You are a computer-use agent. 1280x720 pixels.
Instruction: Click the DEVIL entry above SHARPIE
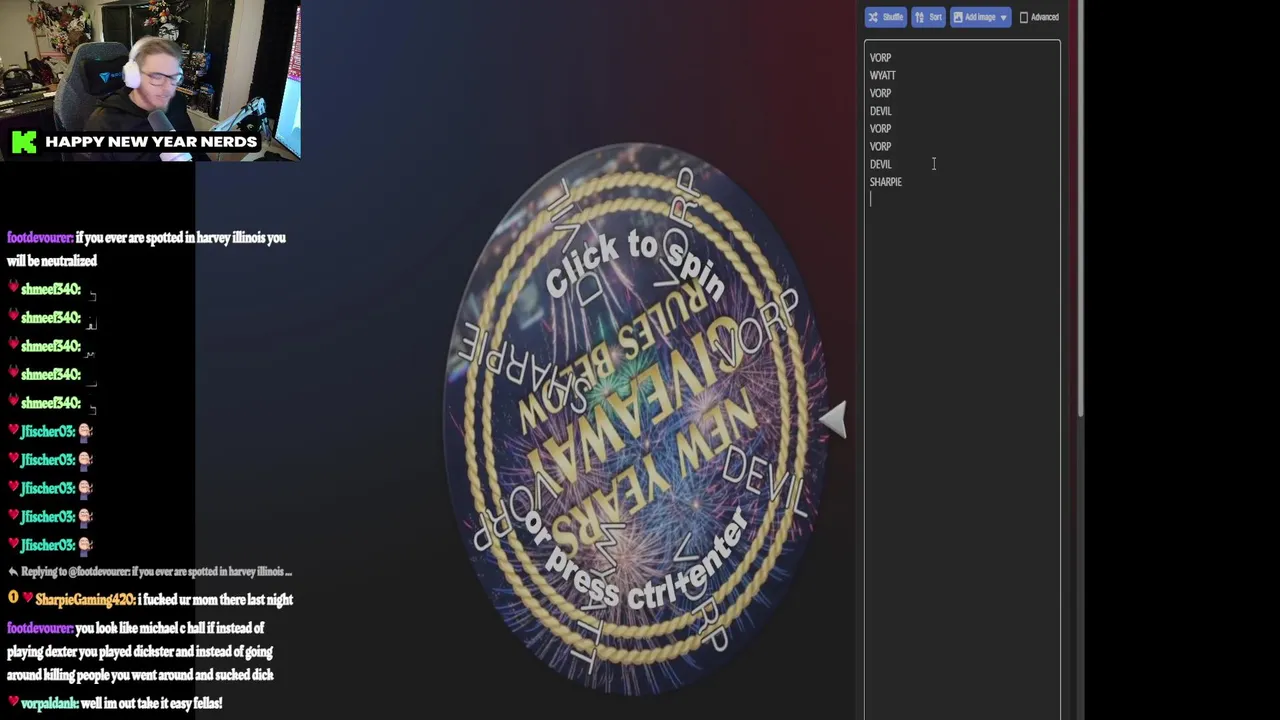880,164
